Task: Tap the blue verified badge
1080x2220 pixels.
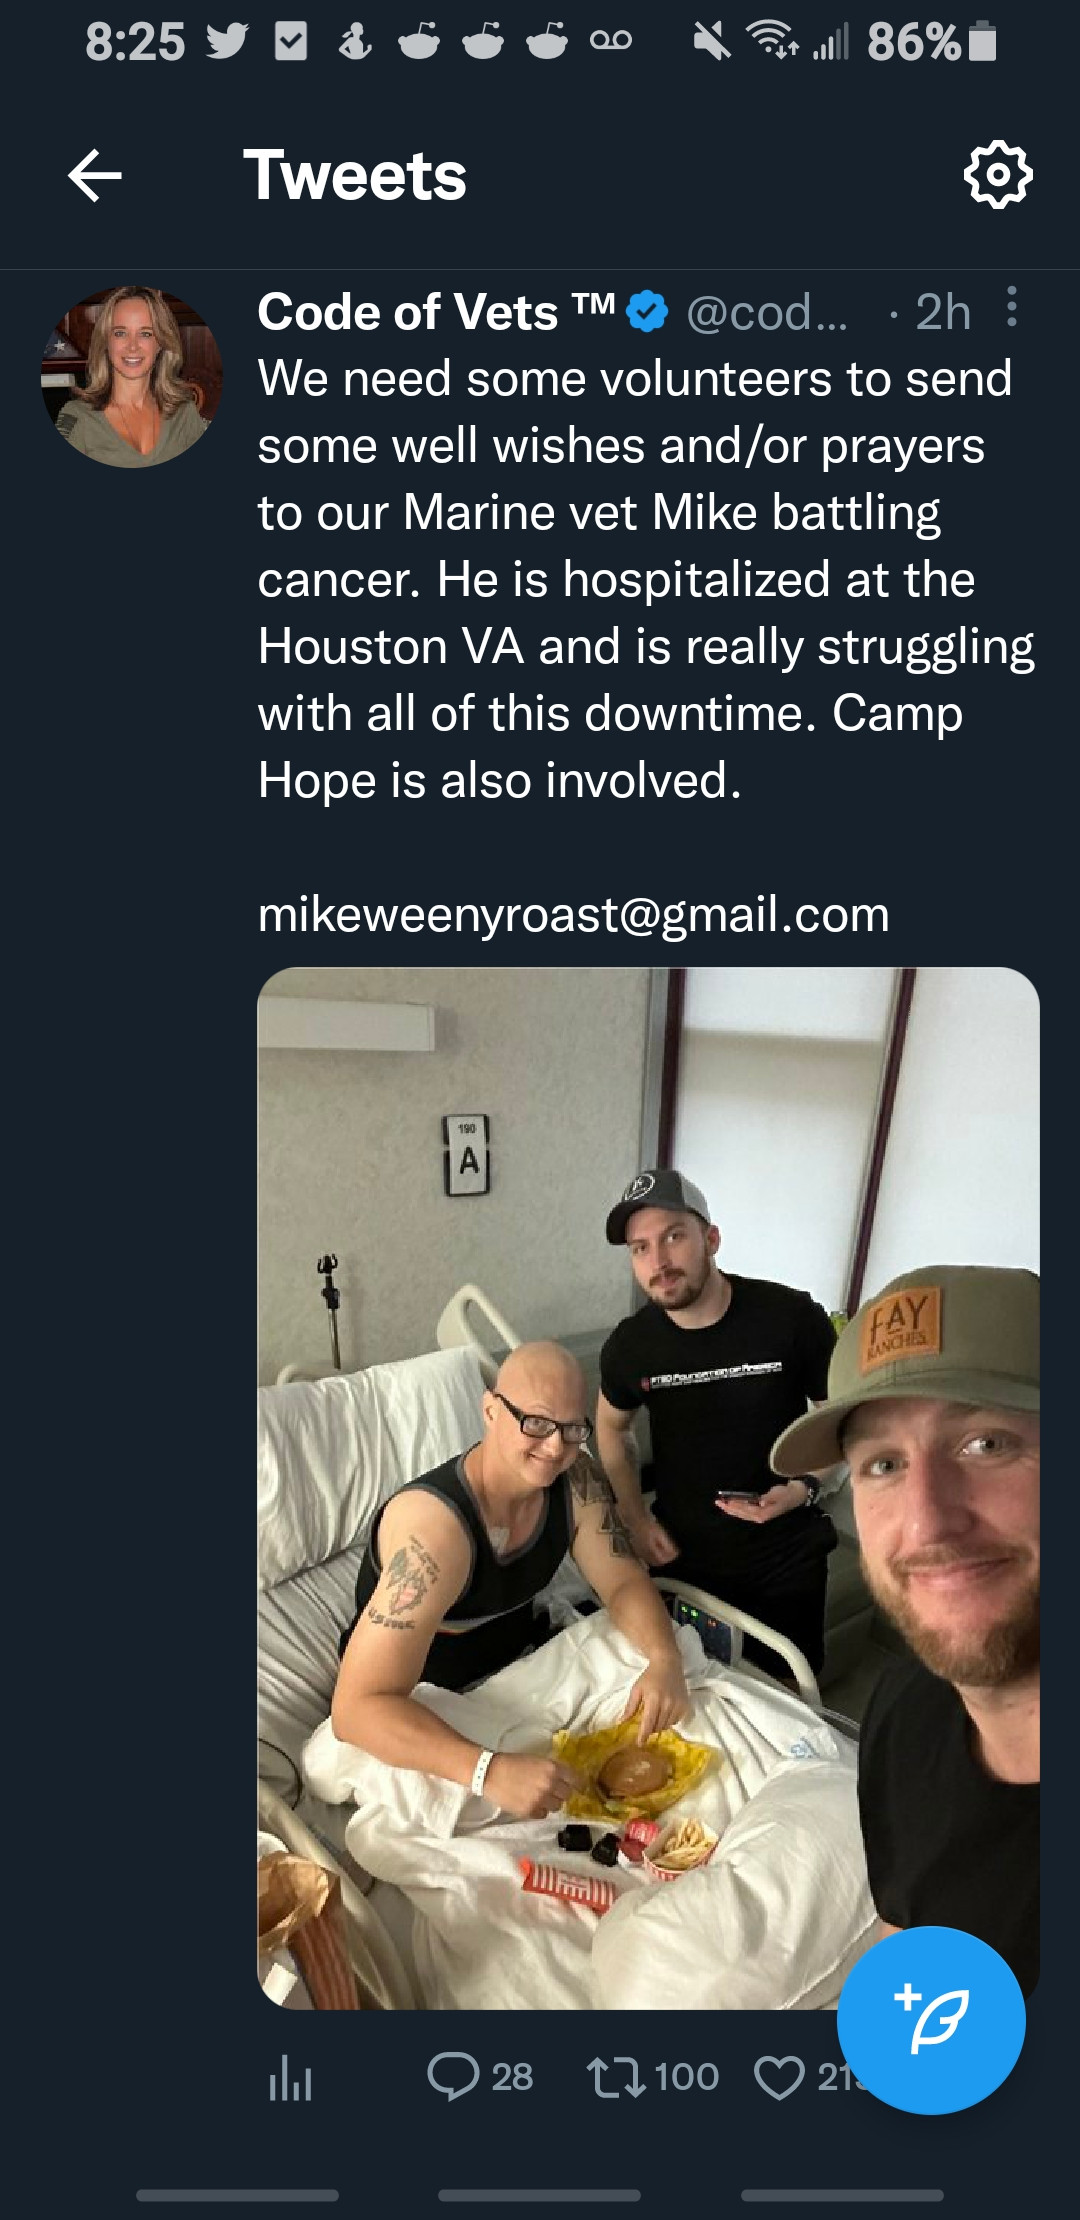Action: (x=647, y=312)
